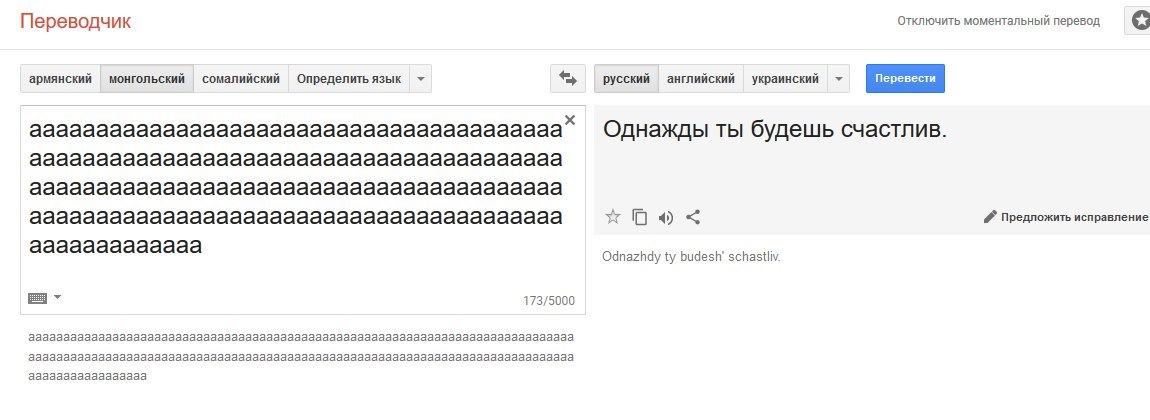Select украинский target language
The width and height of the screenshot is (1150, 420).
(785, 78)
